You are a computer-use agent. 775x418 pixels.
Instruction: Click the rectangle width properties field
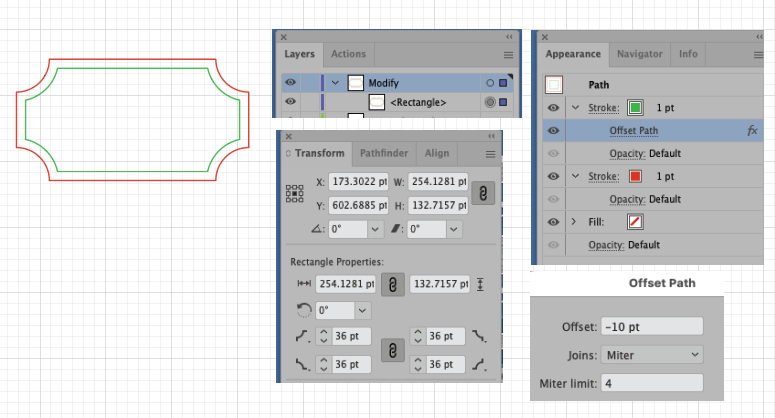coord(345,284)
